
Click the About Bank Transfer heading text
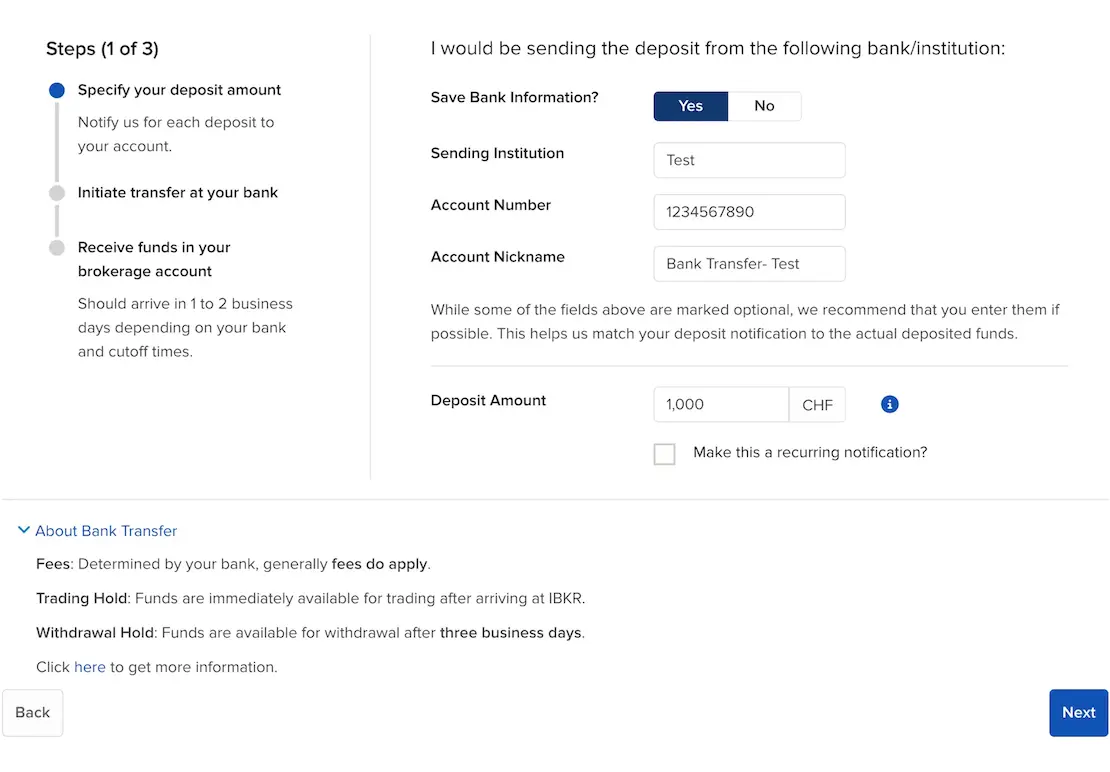(x=106, y=531)
